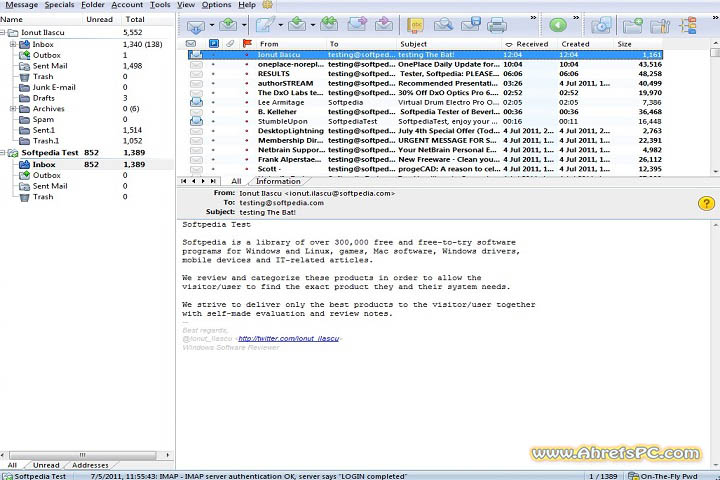Click the Print message icon
Image resolution: width=720 pixels, height=480 pixels.
coord(497,25)
